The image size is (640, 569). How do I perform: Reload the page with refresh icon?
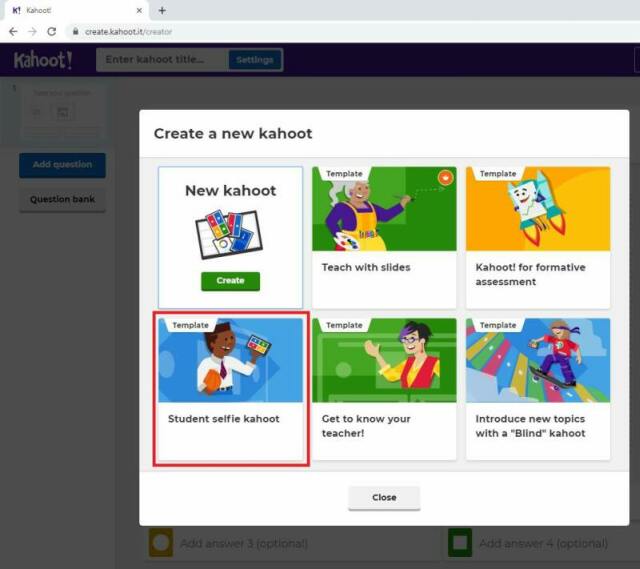[52, 31]
